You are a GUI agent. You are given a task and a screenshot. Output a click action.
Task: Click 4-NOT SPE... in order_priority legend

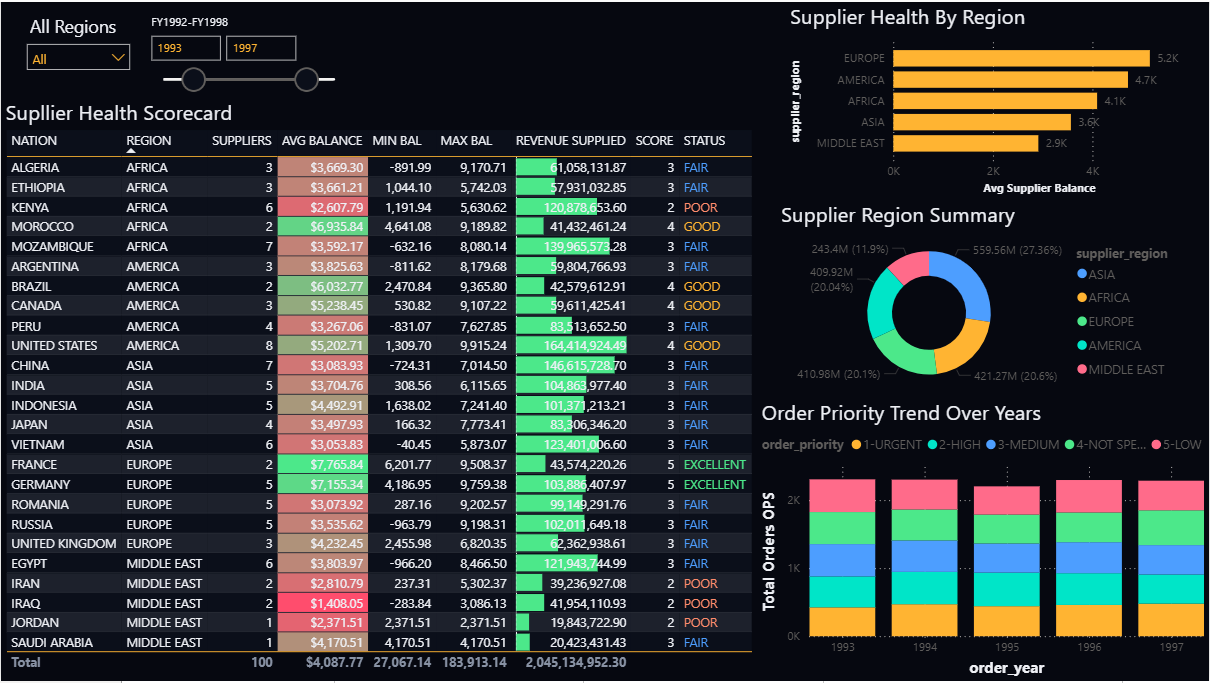[x=1107, y=444]
